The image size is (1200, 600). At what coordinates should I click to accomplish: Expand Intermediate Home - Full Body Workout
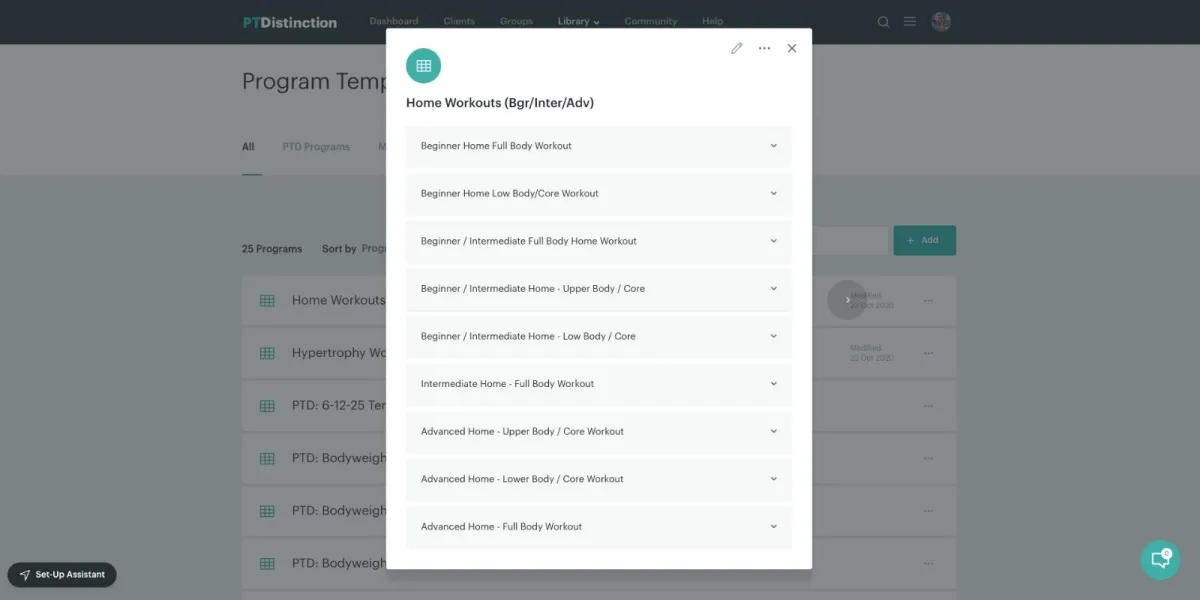click(x=599, y=384)
